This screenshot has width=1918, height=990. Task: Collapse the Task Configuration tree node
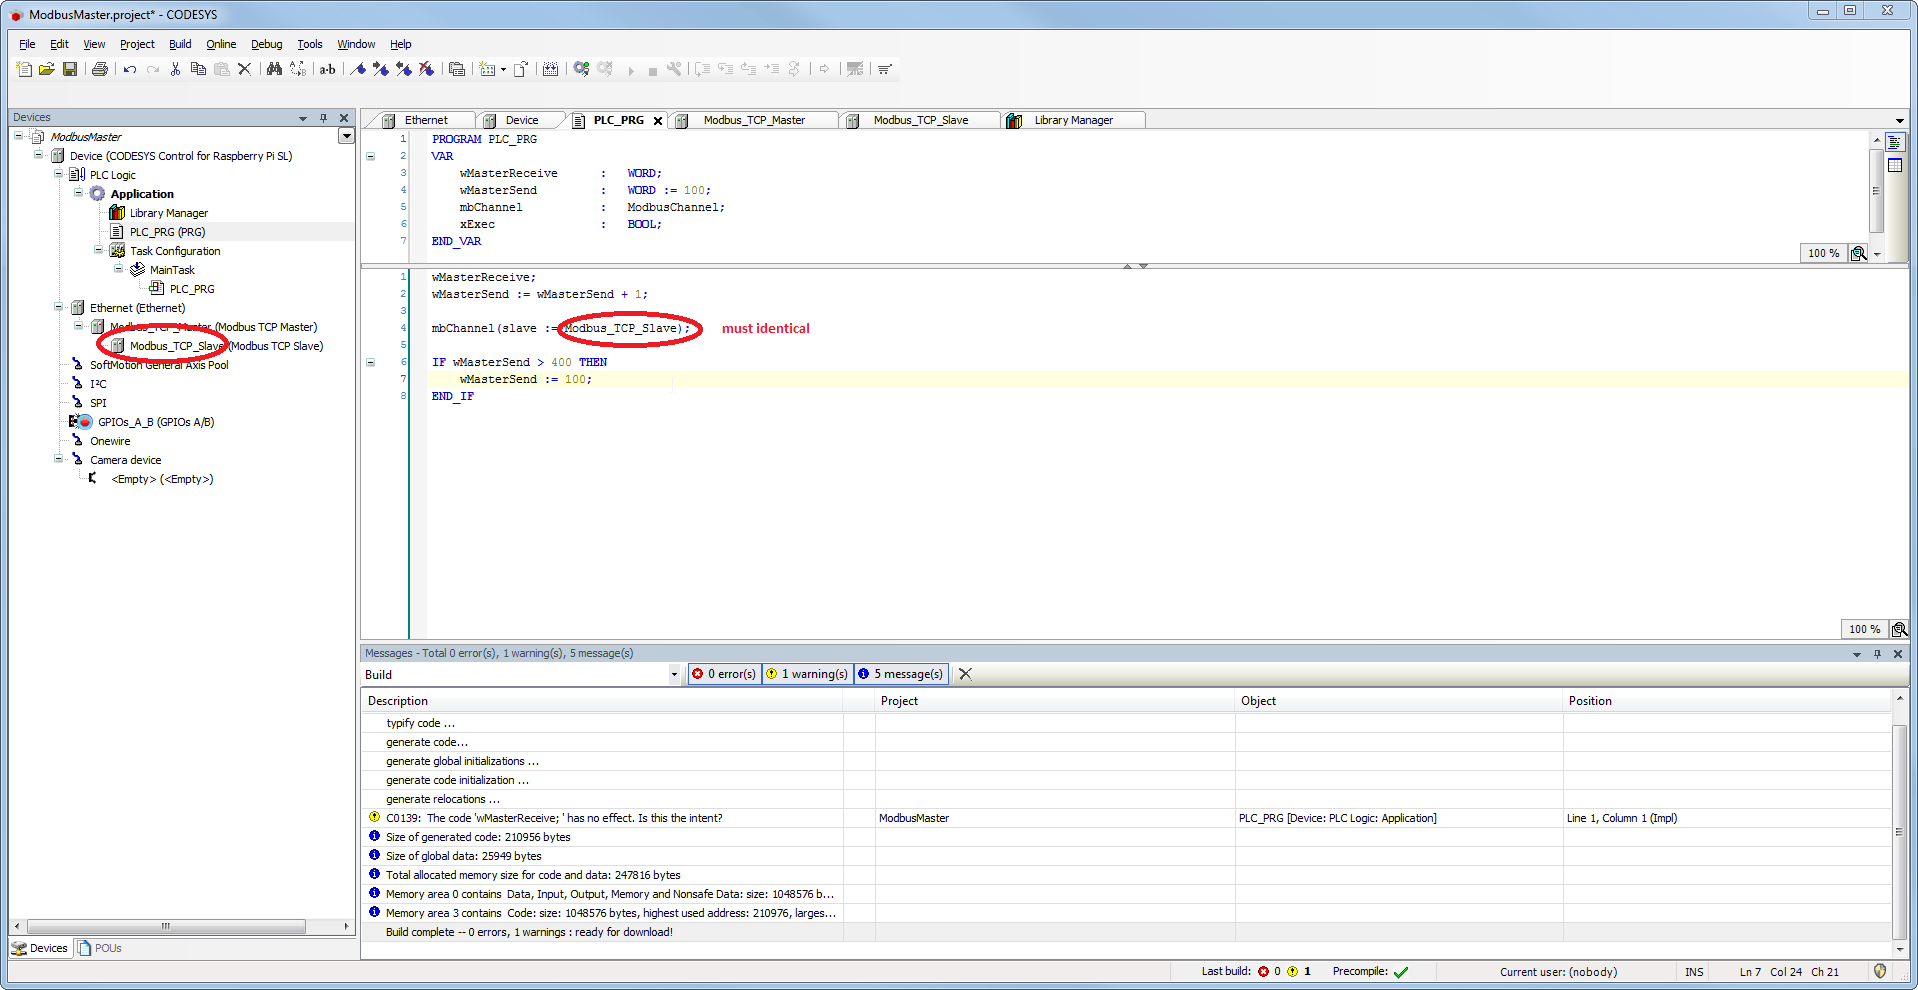98,251
